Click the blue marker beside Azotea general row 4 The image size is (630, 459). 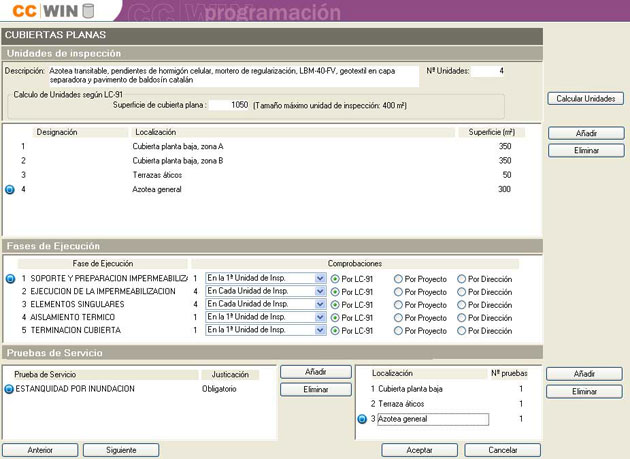tap(10, 189)
